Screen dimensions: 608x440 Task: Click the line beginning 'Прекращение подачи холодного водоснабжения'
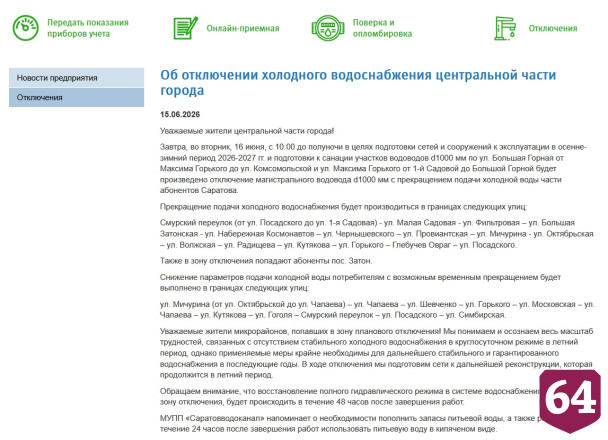tap(343, 207)
